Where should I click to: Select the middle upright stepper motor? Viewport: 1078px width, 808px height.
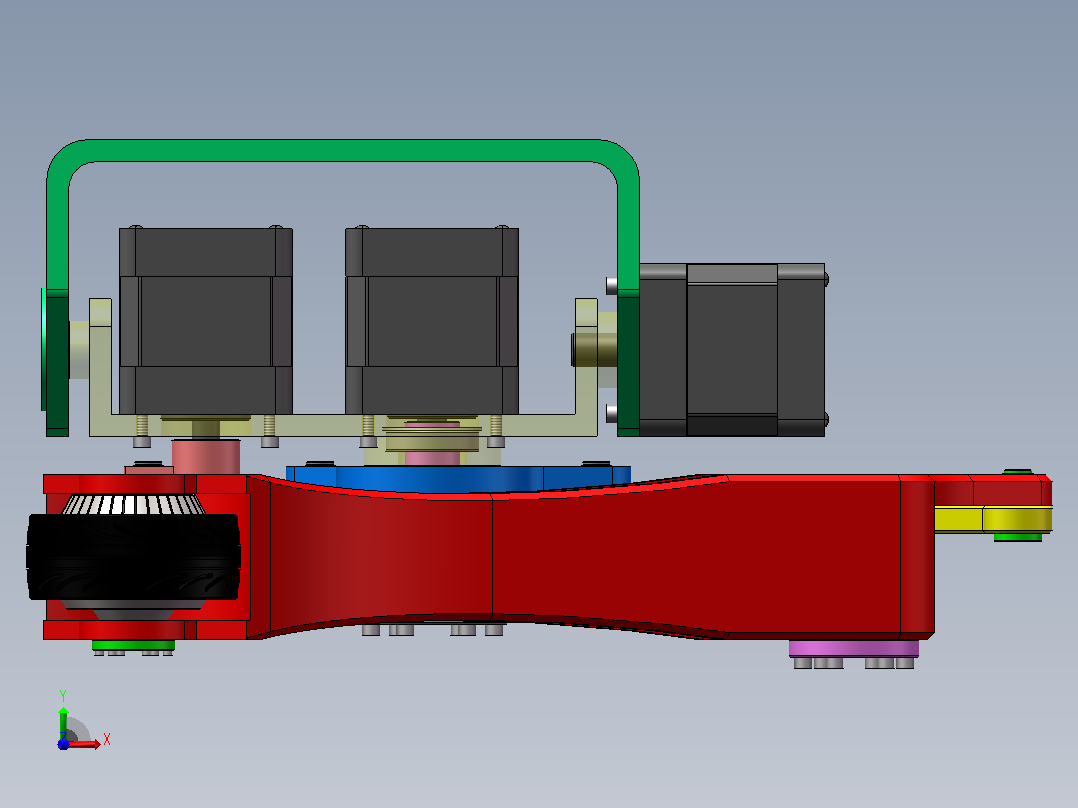[x=432, y=320]
